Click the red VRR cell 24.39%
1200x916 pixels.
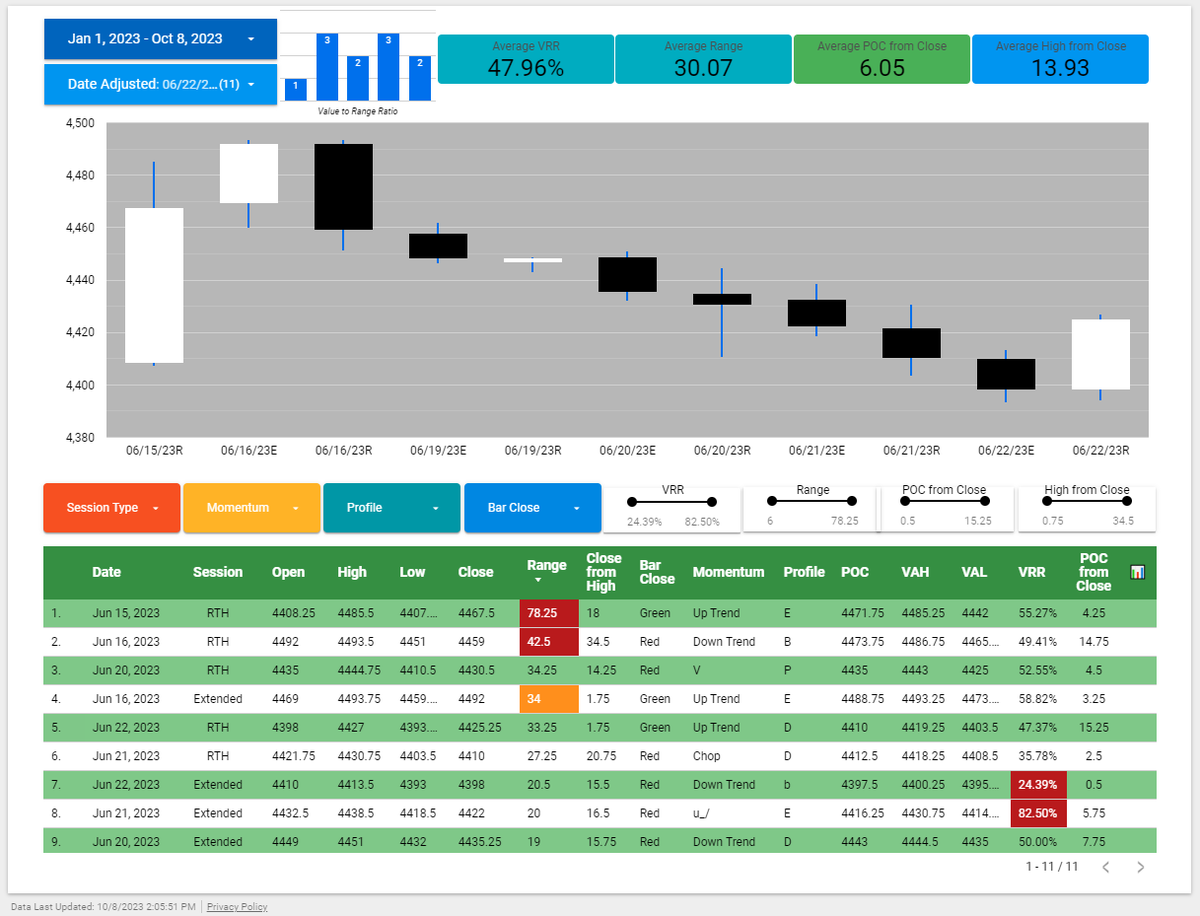point(1038,785)
